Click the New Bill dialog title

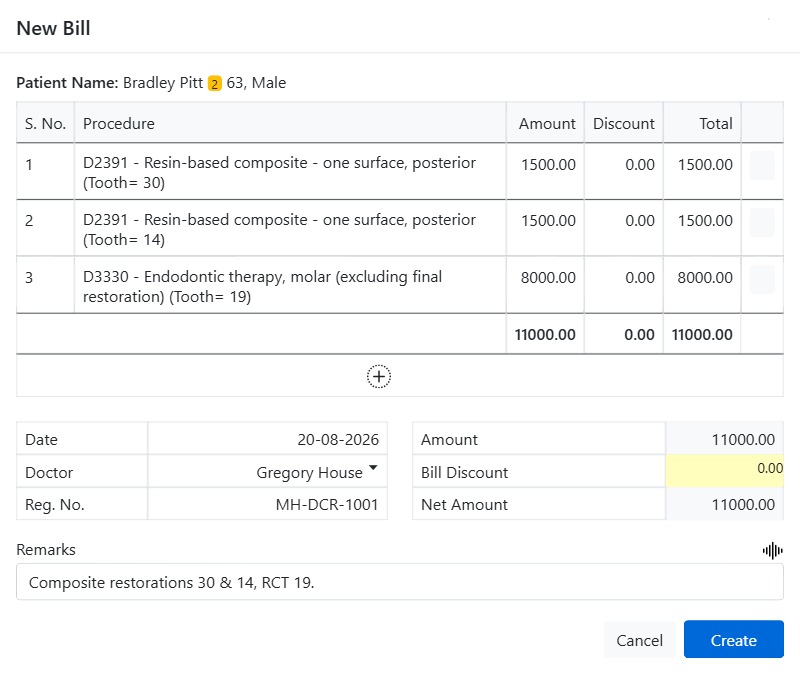coord(54,28)
